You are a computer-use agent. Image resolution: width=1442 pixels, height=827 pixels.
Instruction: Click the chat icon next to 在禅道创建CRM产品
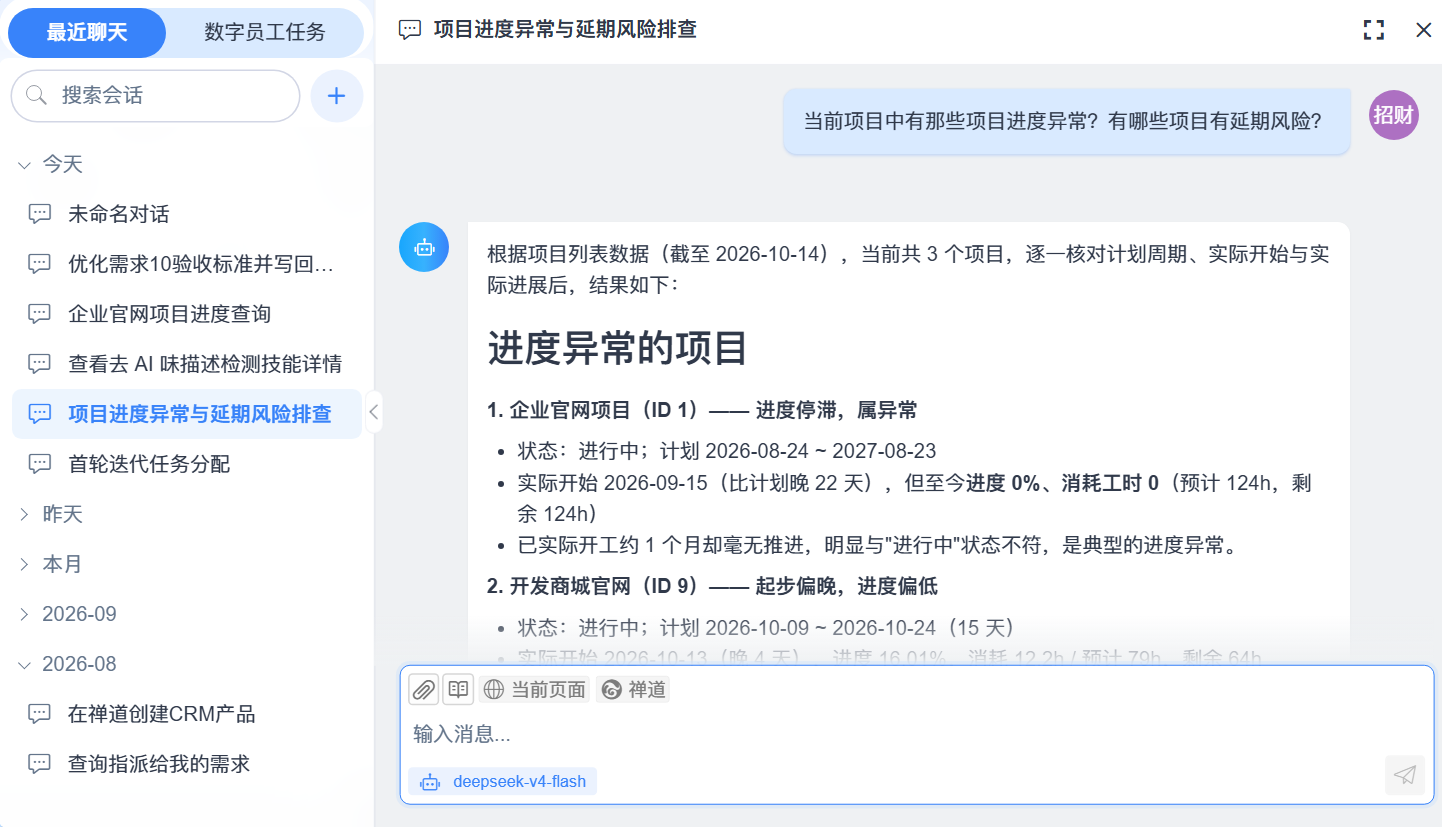pos(40,714)
